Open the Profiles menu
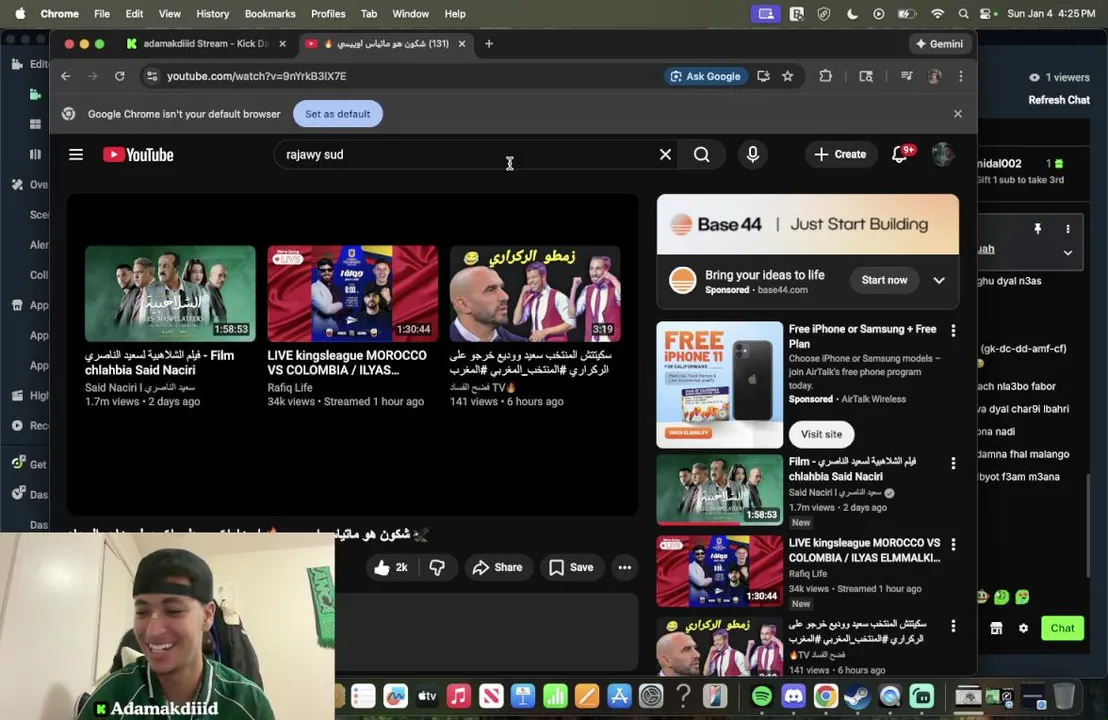 [x=328, y=13]
